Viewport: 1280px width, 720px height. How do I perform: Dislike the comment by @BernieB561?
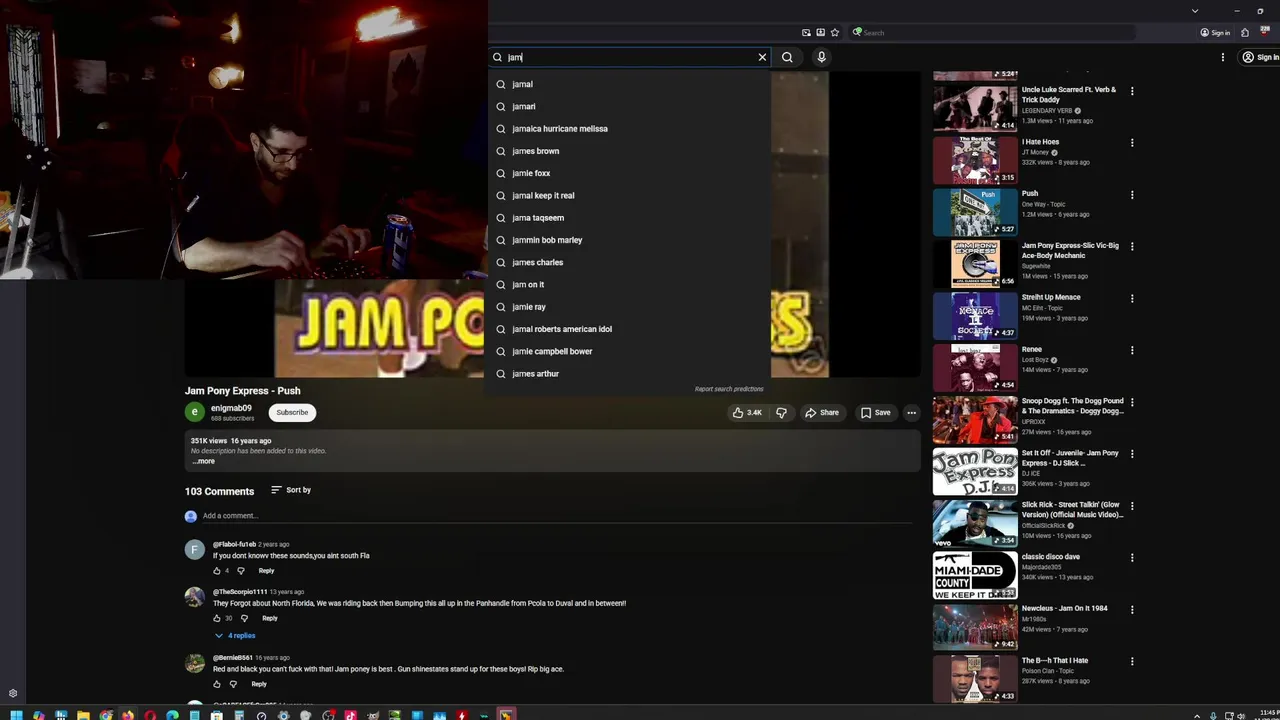click(233, 684)
